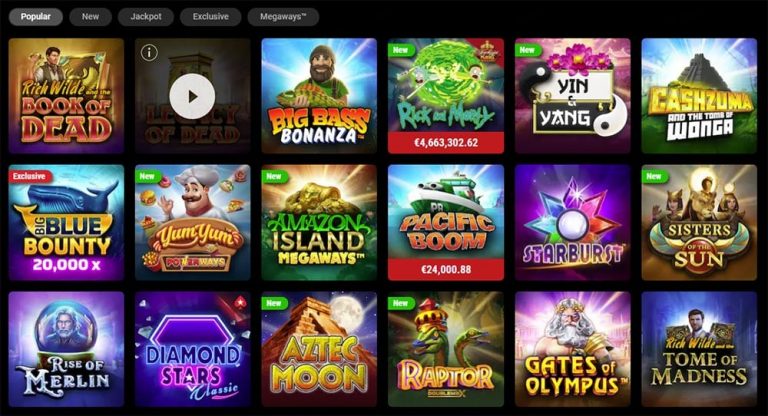Open the Sisters of the Sun game

[x=699, y=222]
